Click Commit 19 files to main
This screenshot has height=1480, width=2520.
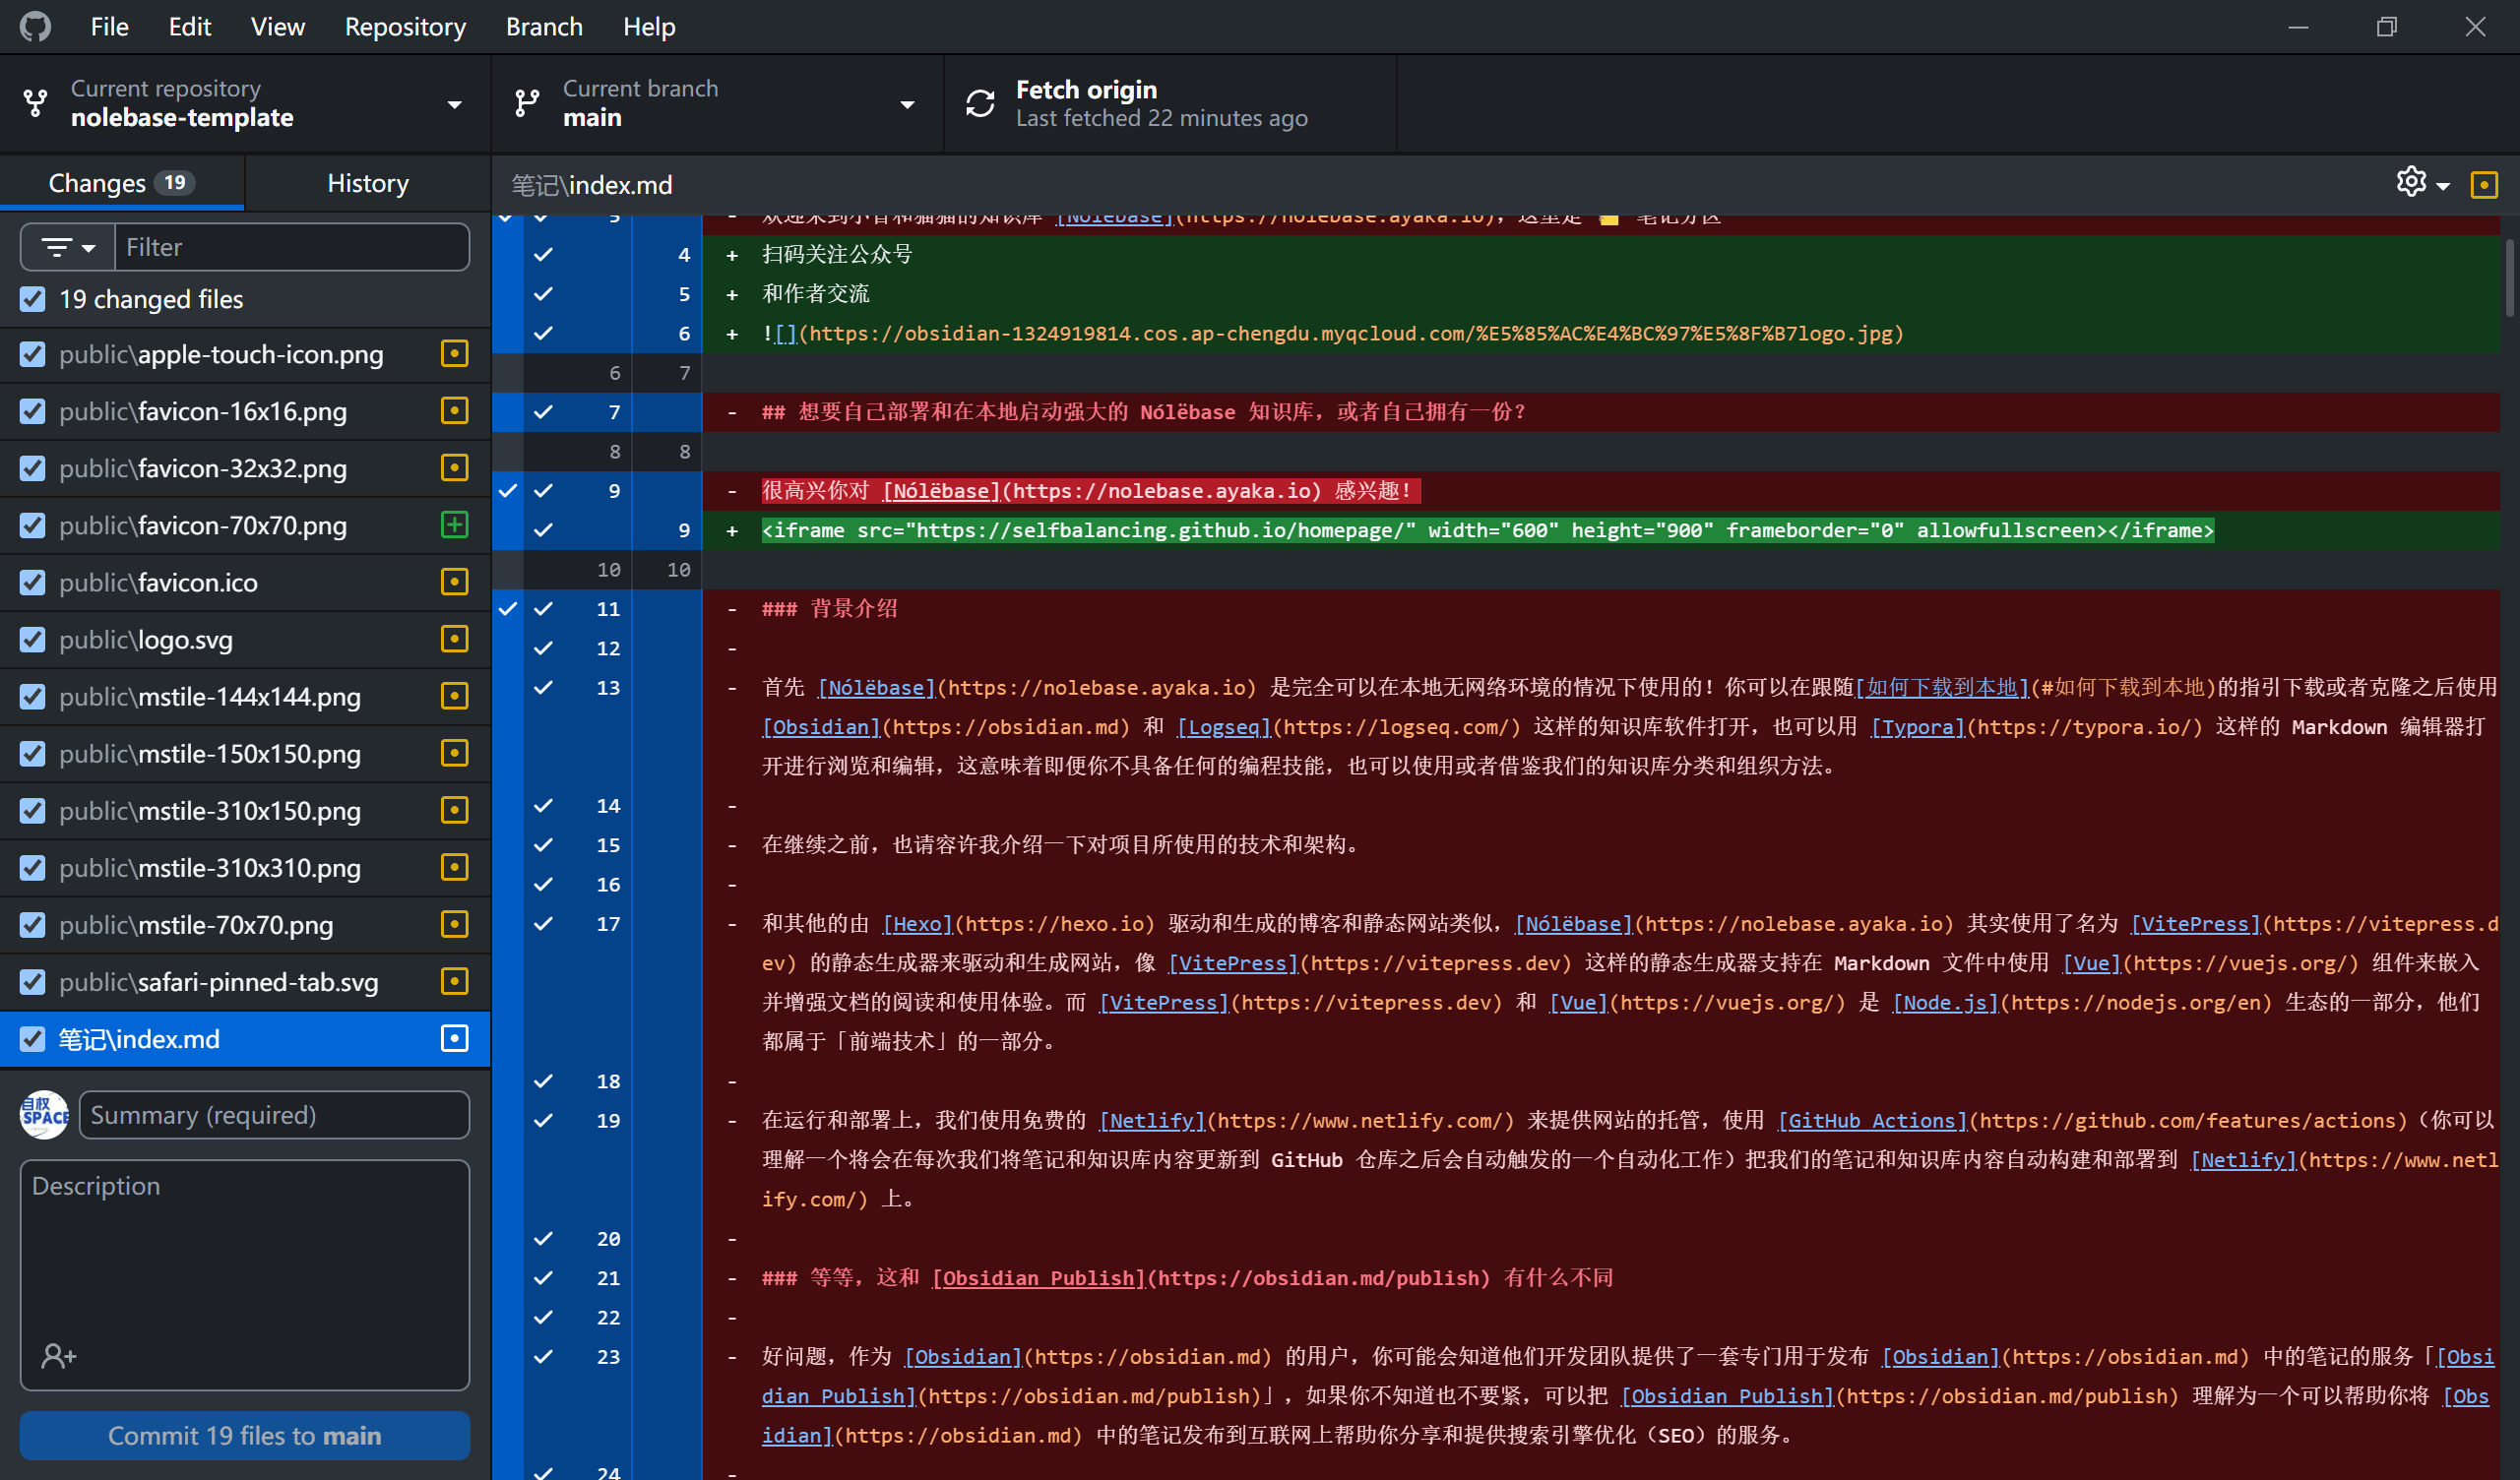pyautogui.click(x=245, y=1435)
